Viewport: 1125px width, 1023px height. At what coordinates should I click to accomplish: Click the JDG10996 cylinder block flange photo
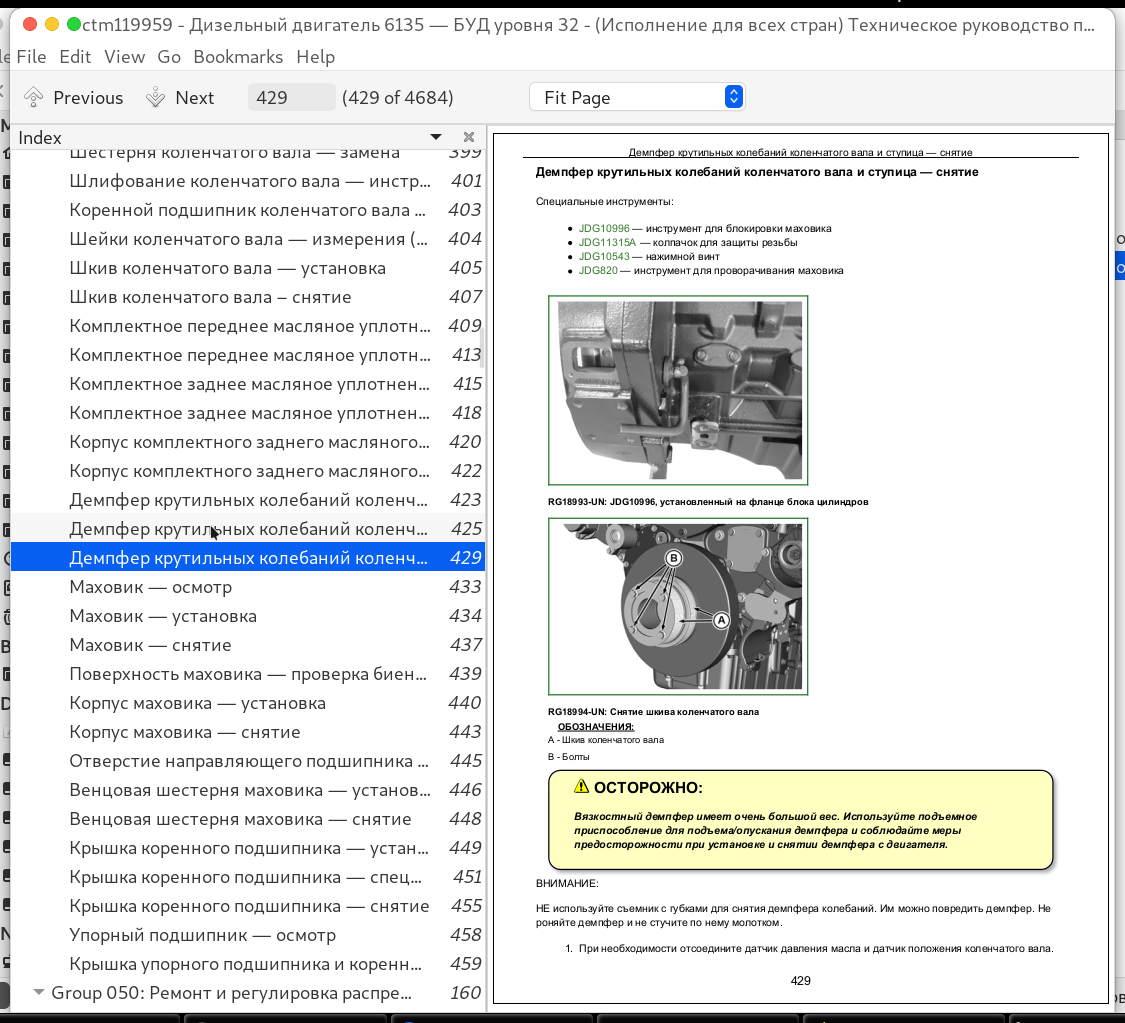678,390
